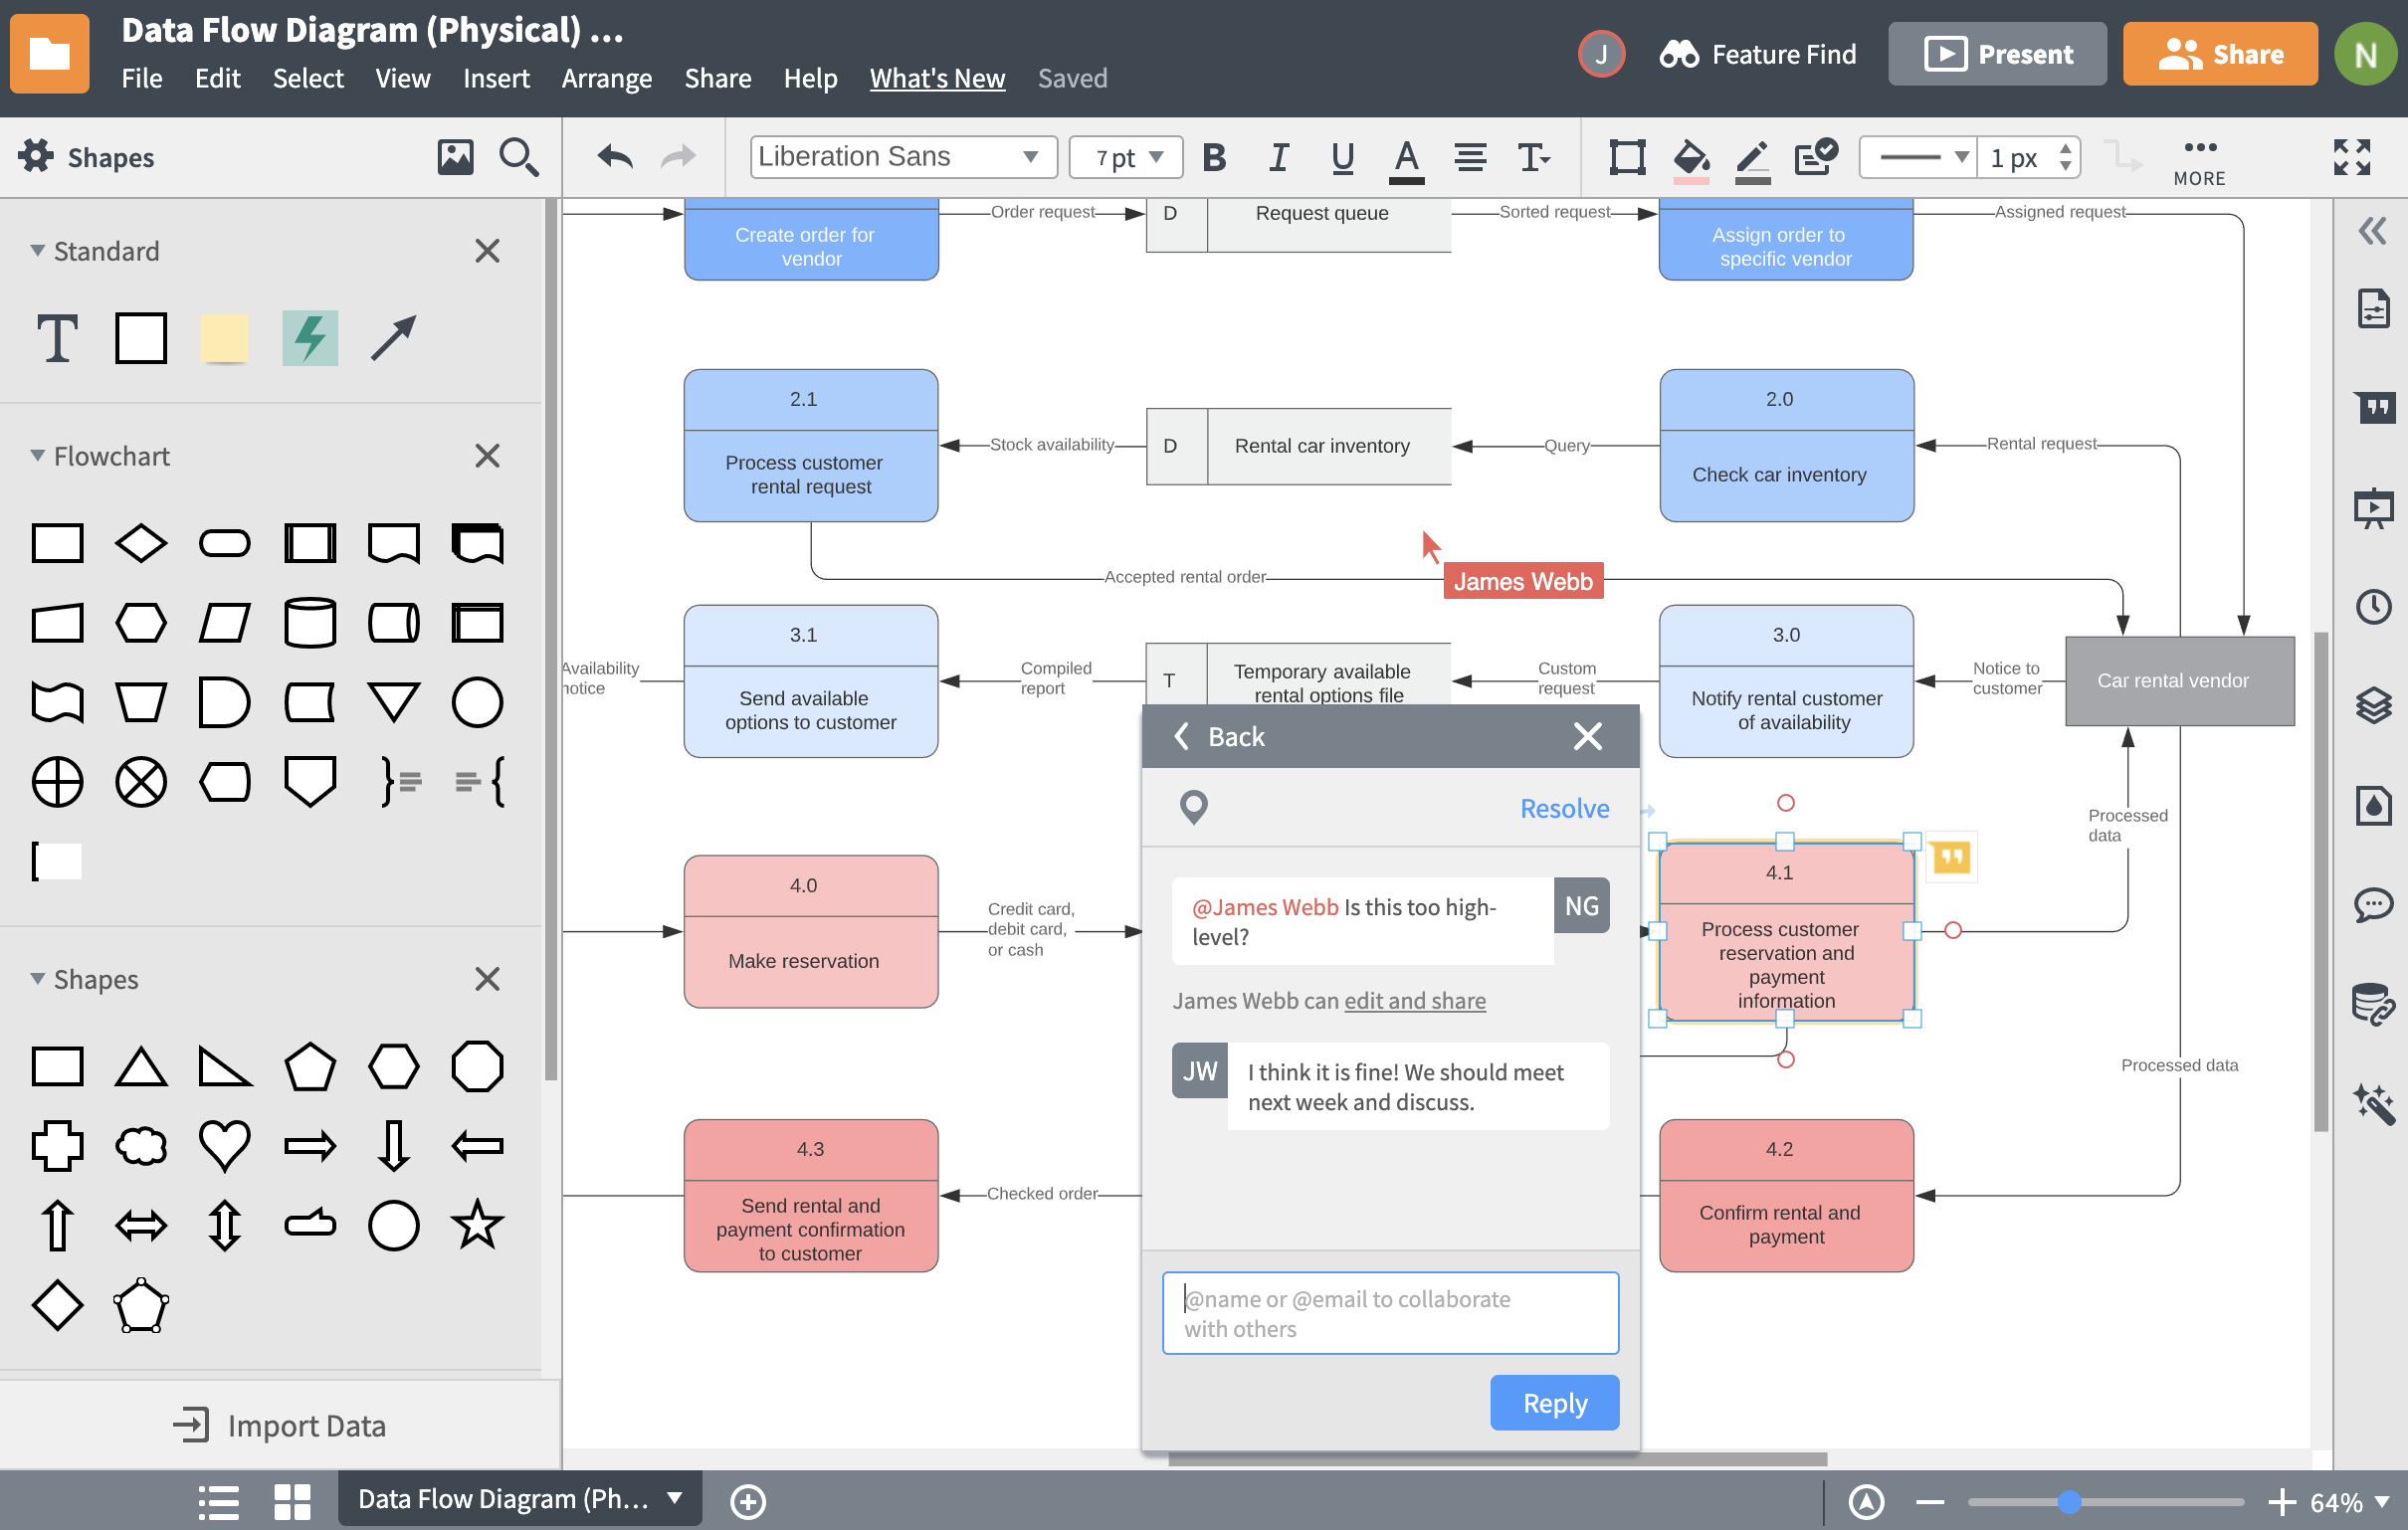
Task: Select the Line style tool
Action: click(x=1920, y=156)
